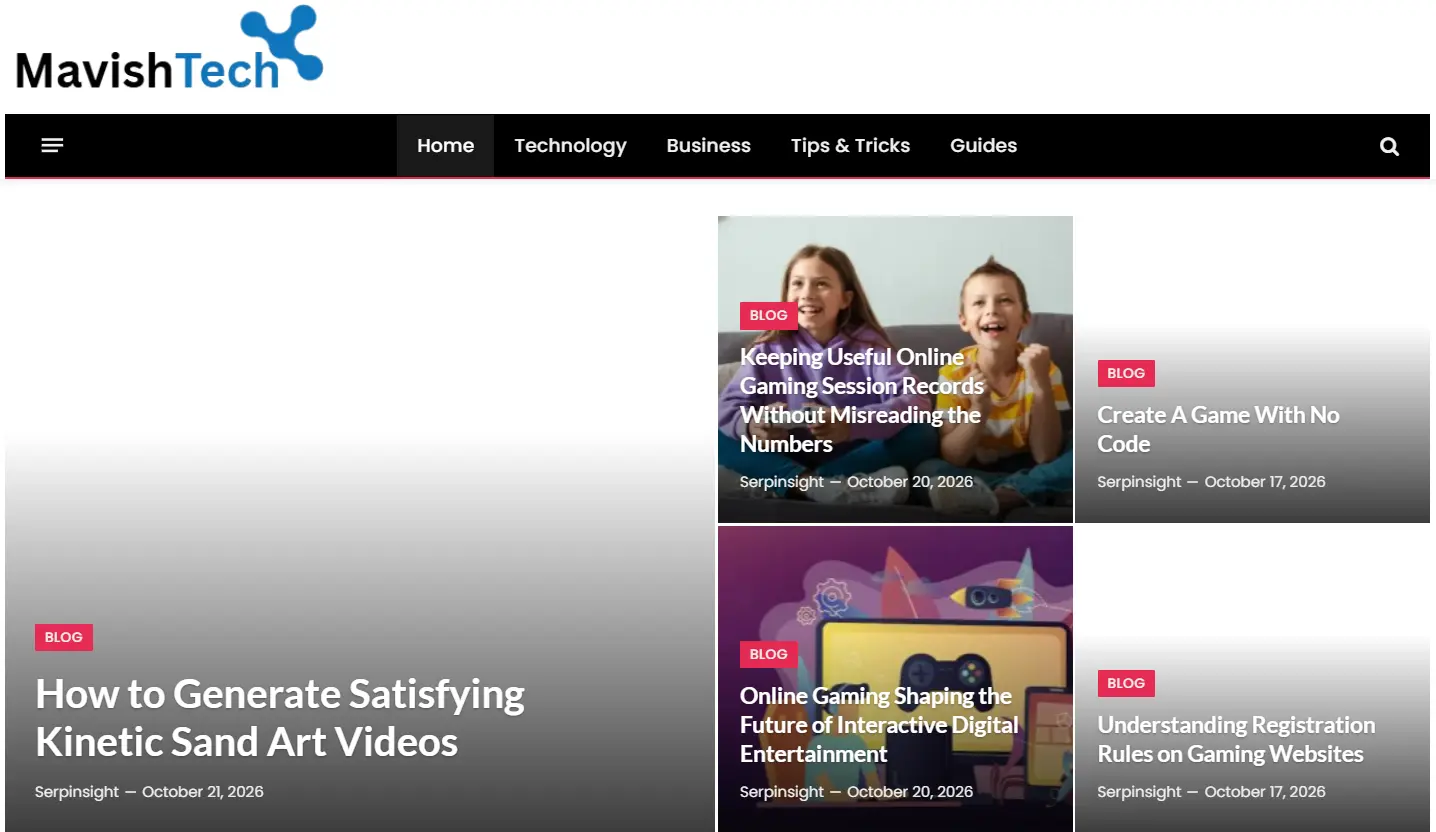Image resolution: width=1436 pixels, height=832 pixels.
Task: Click the BLOG tag above the Kinetic Sand article
Action: tap(64, 637)
